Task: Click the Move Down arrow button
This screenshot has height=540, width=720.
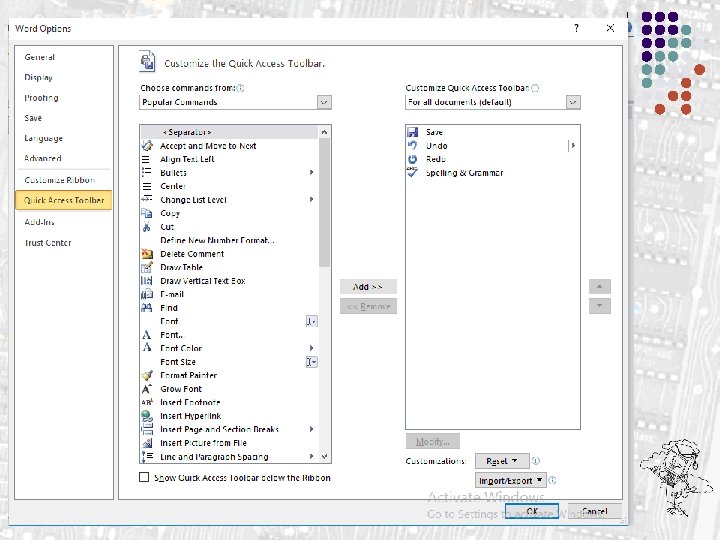Action: (x=599, y=306)
